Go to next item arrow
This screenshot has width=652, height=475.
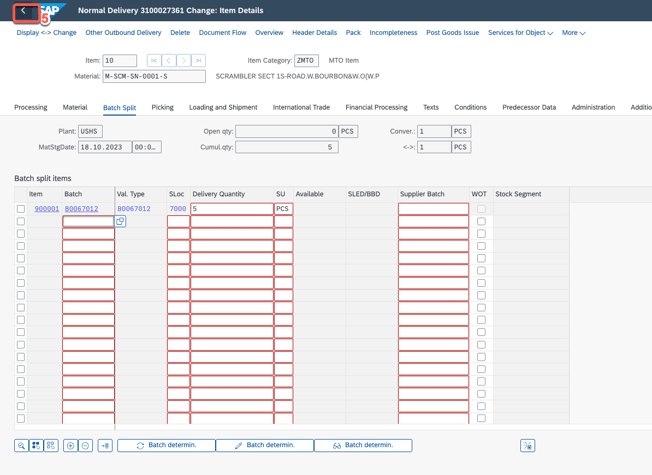(184, 61)
